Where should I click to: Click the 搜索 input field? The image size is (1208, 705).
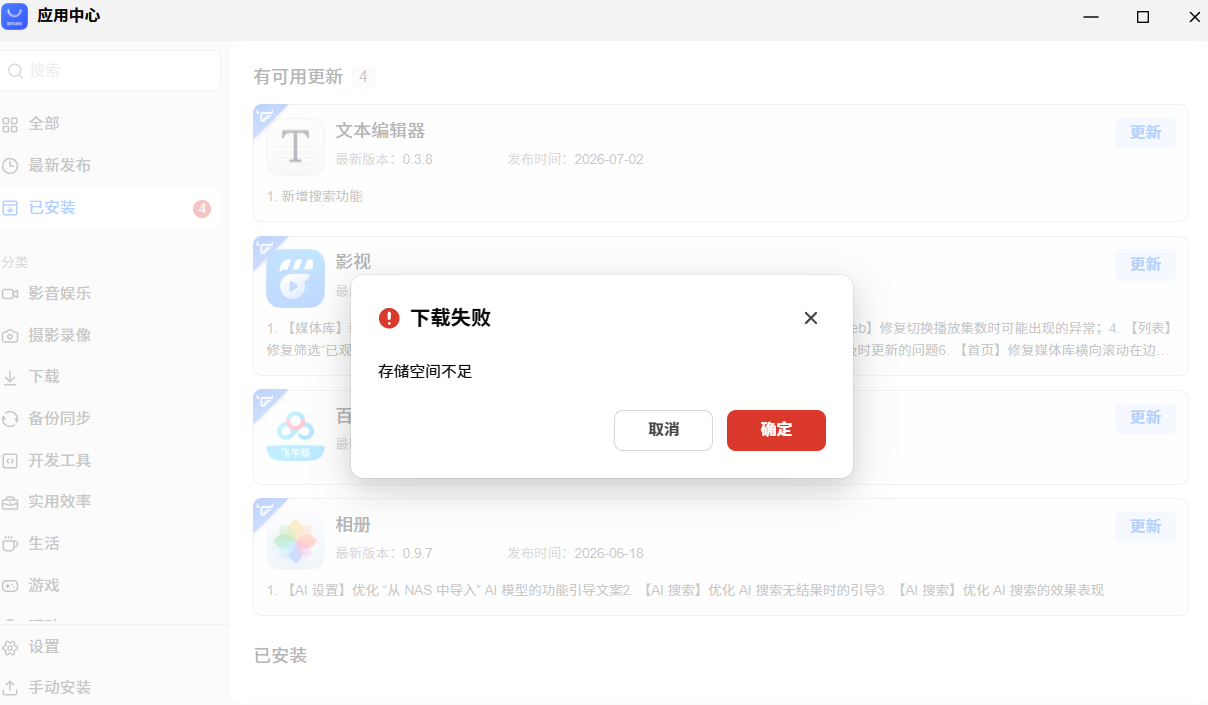click(110, 71)
